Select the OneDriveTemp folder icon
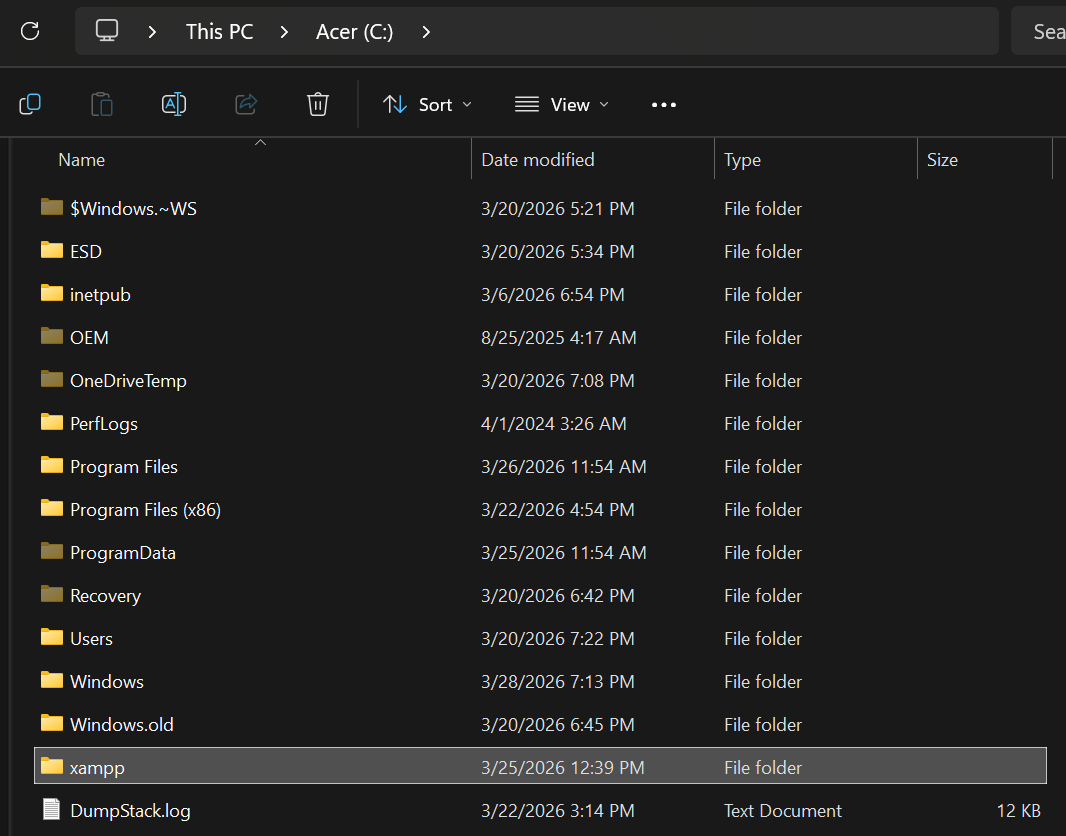 click(x=52, y=379)
